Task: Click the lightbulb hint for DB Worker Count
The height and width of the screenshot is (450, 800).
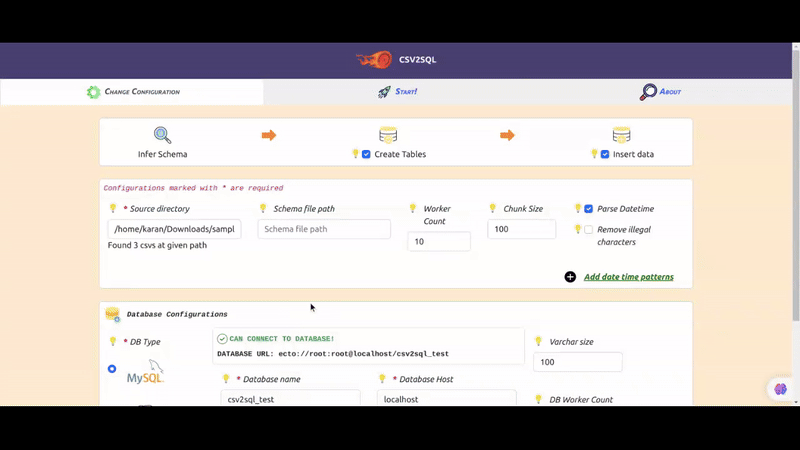Action: pyautogui.click(x=538, y=399)
